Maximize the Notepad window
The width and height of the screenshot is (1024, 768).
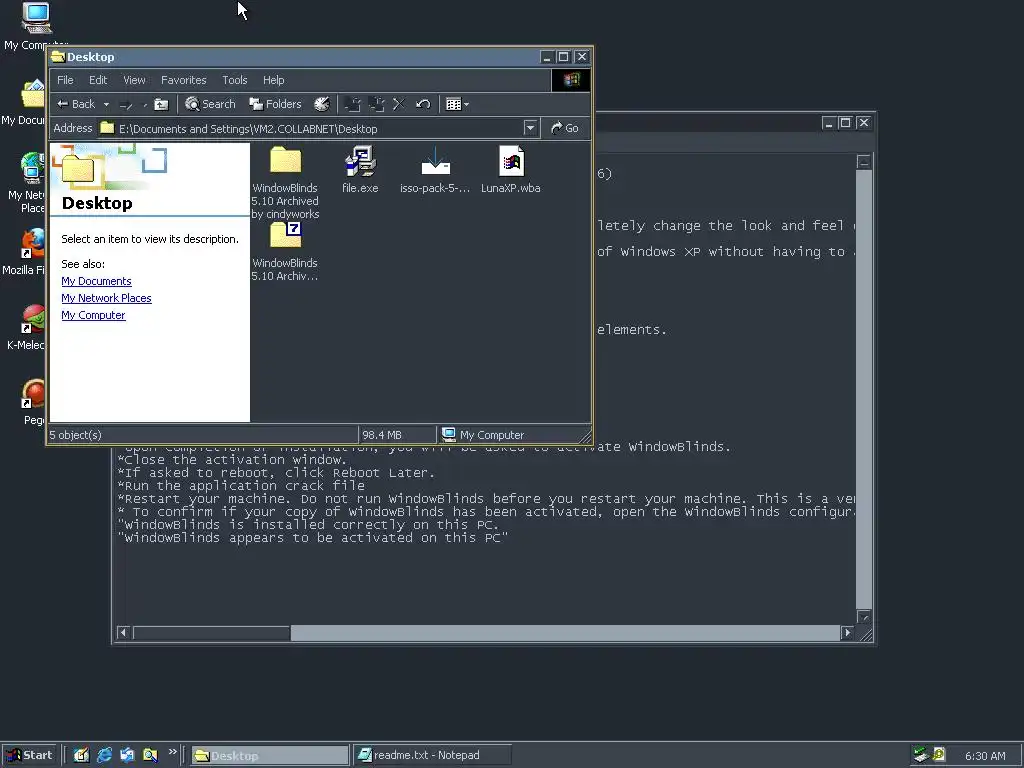pos(845,123)
